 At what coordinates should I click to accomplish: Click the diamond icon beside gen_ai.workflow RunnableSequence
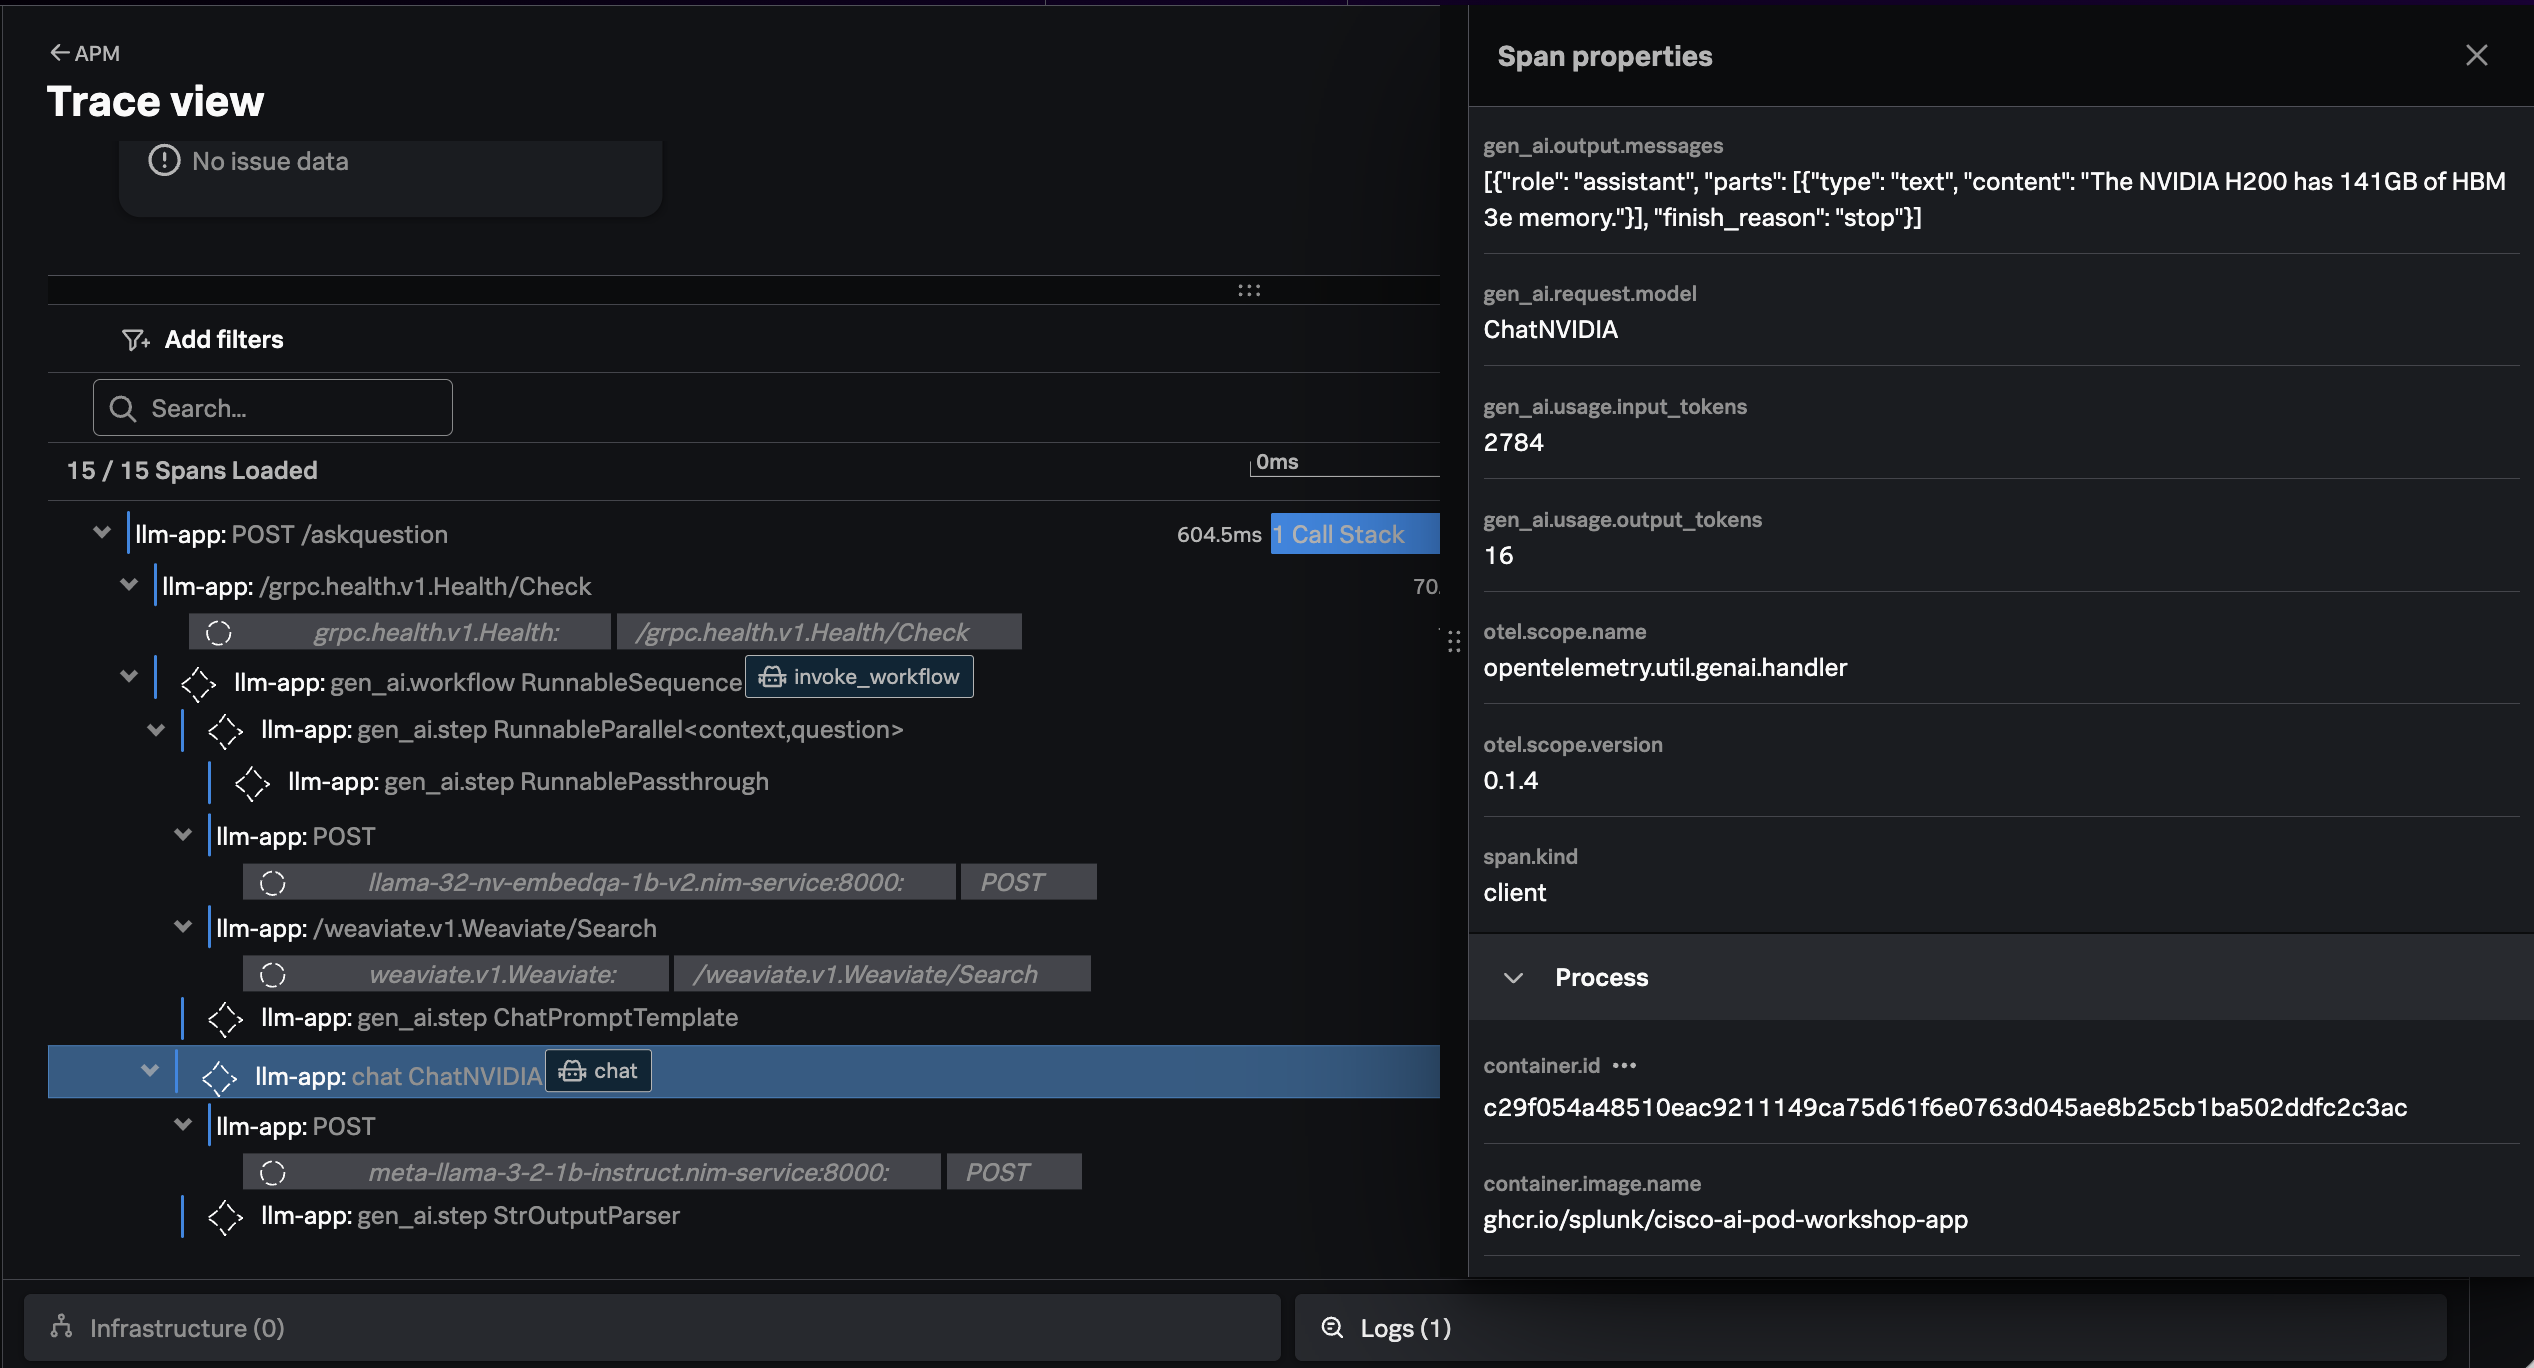[x=198, y=683]
